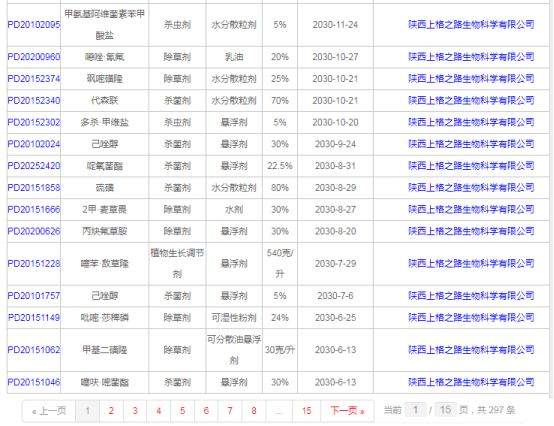Viewport: 554px width, 426px height.
Task: Open registration PD20102095 link
Action: point(34,25)
